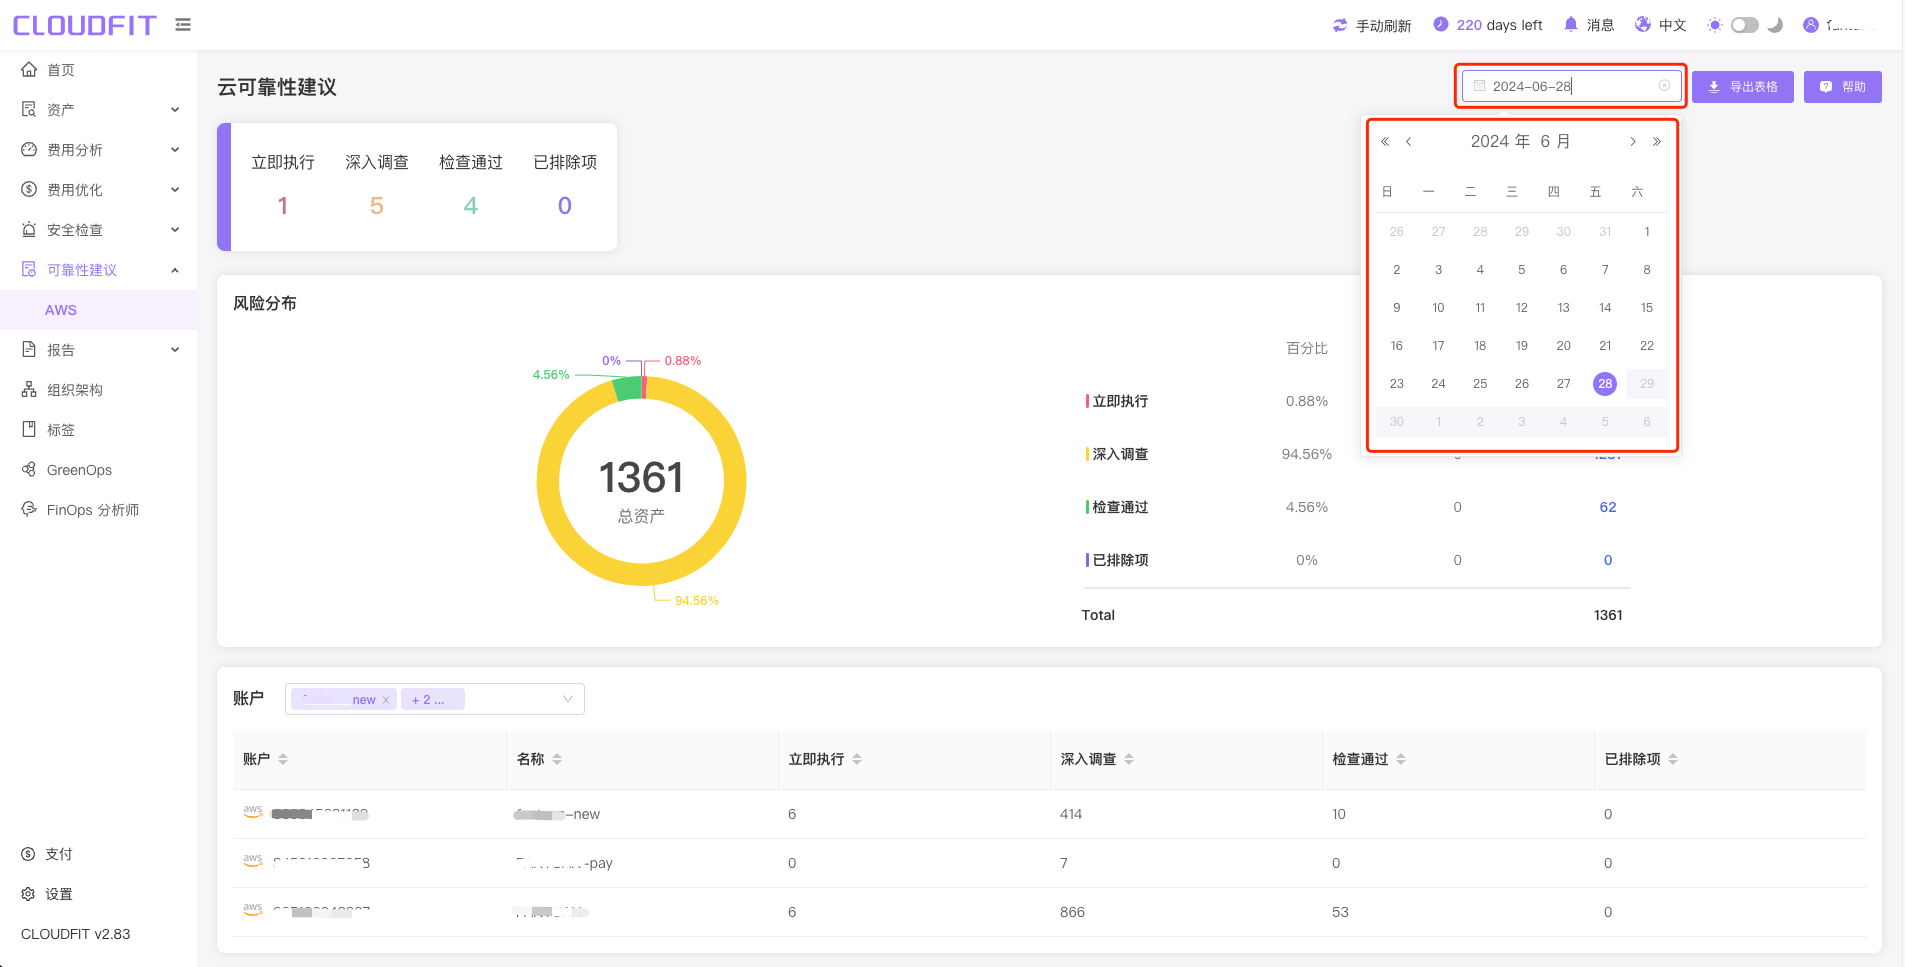This screenshot has width=1905, height=967.
Task: Click the 标签 bookmark icon
Action: (29, 429)
